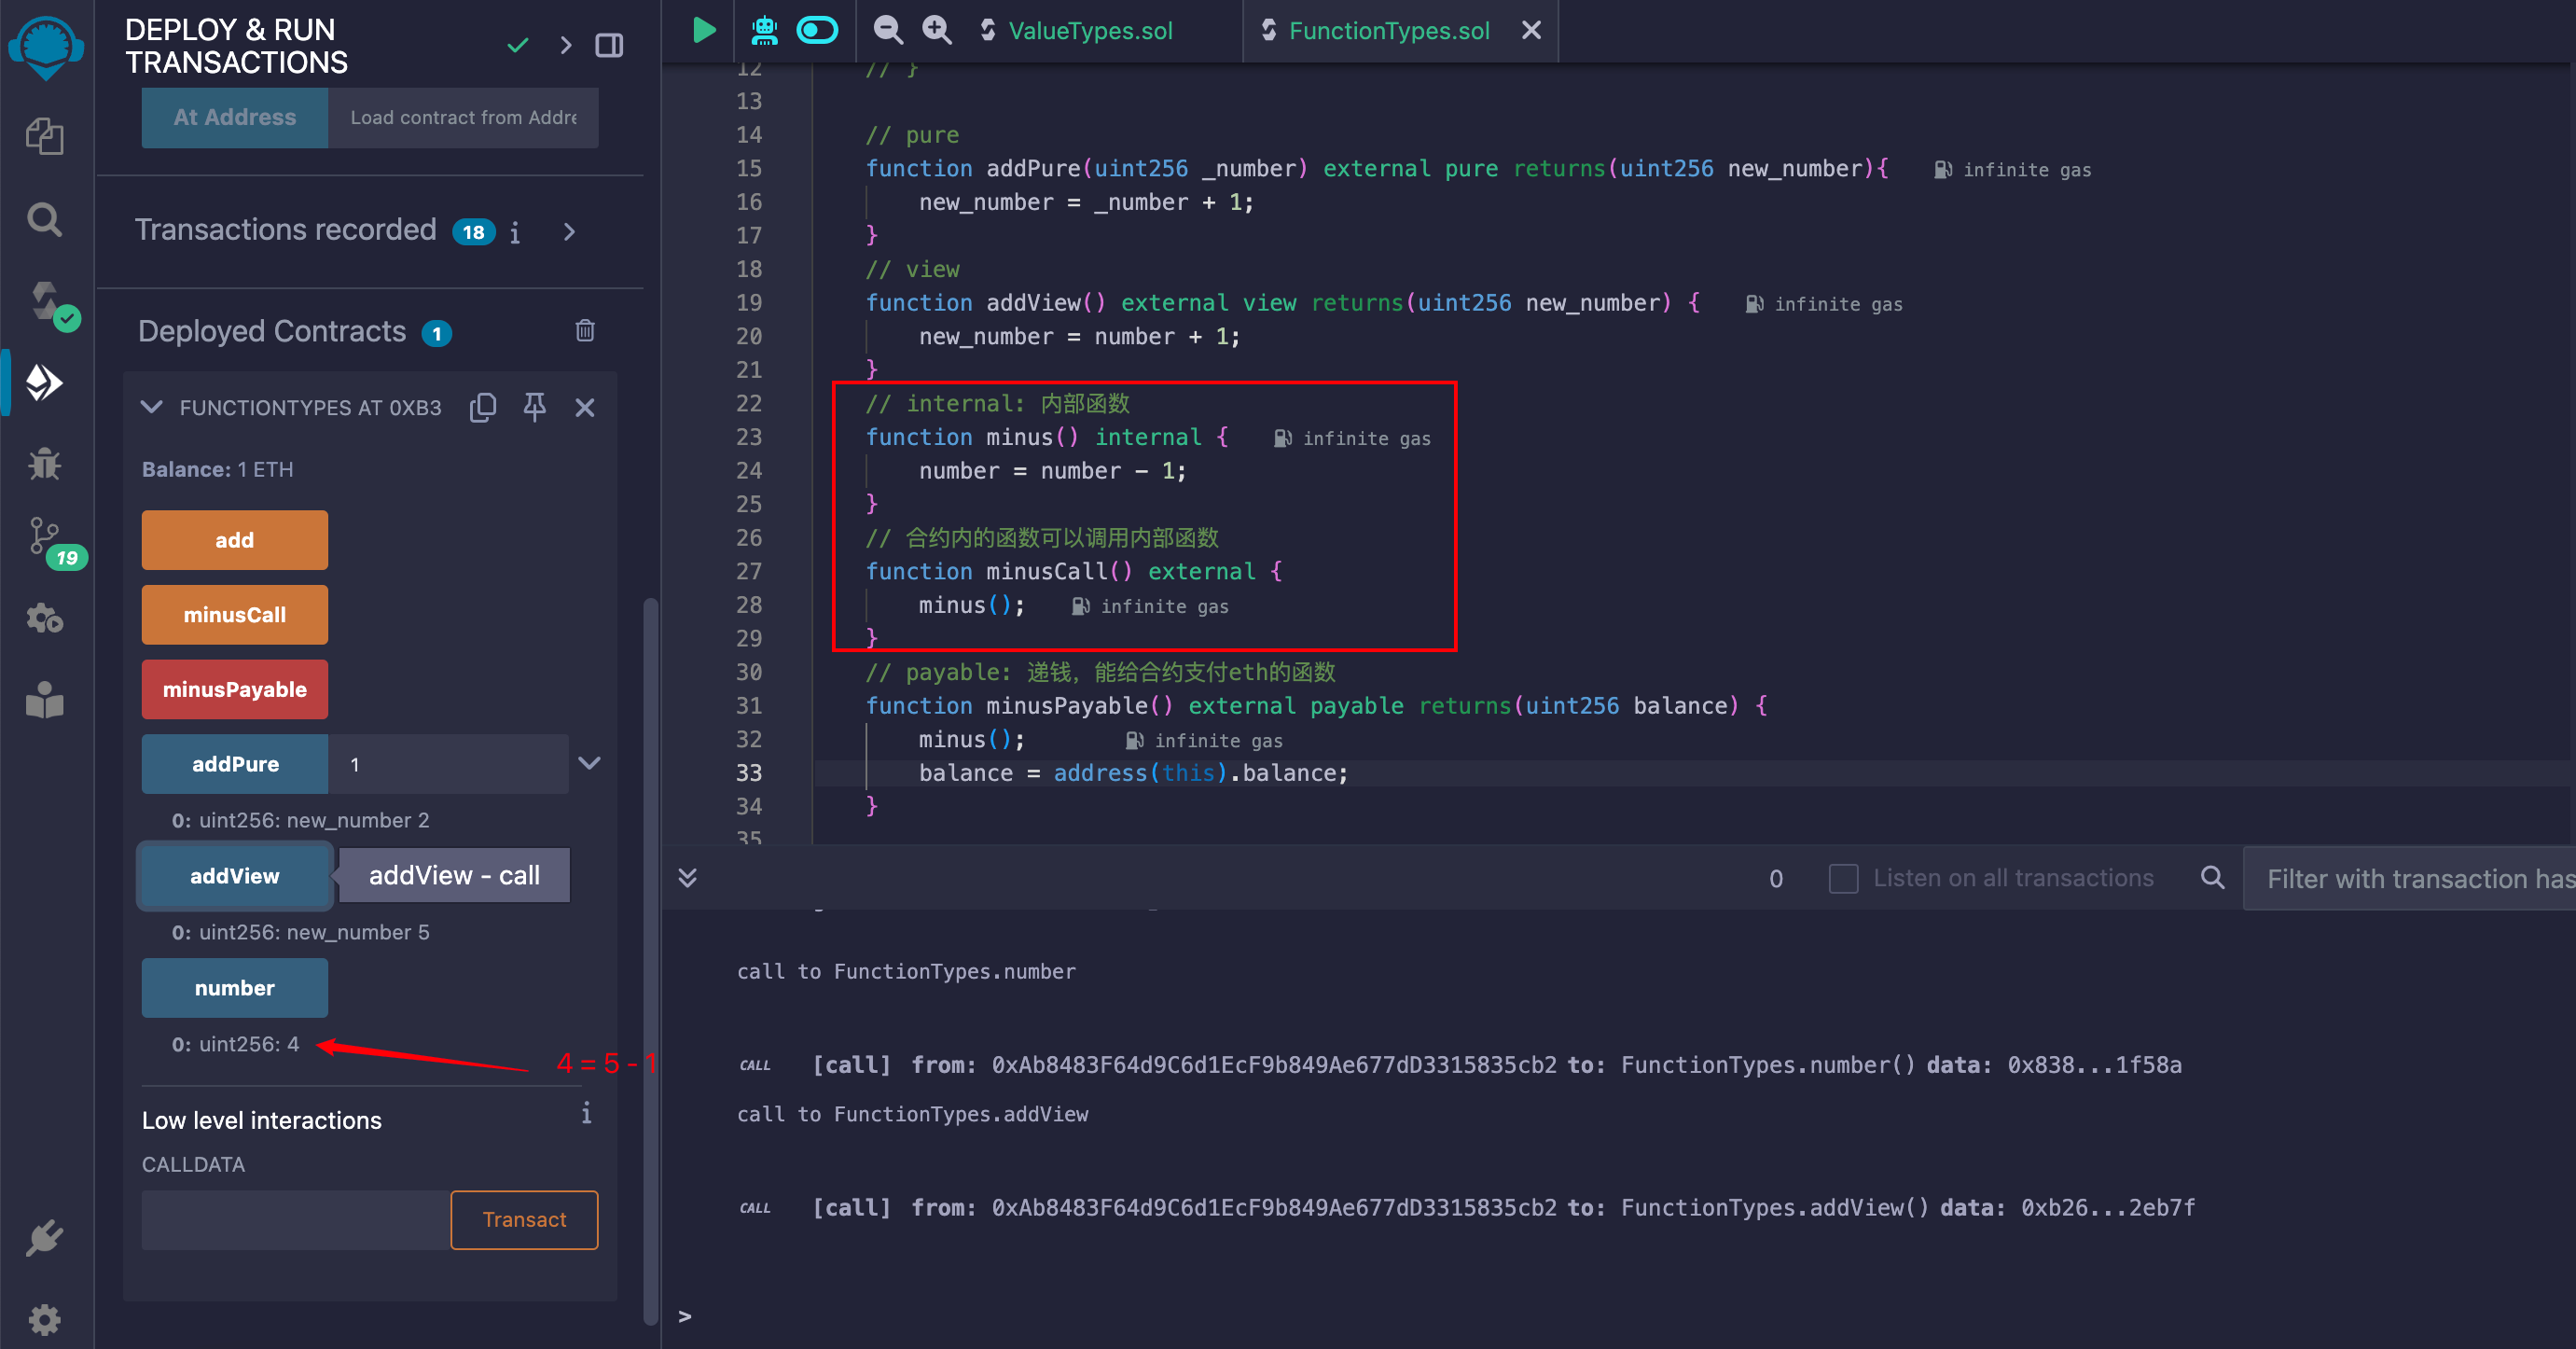2576x1349 pixels.
Task: Click the red minusPayable button
Action: [x=234, y=689]
